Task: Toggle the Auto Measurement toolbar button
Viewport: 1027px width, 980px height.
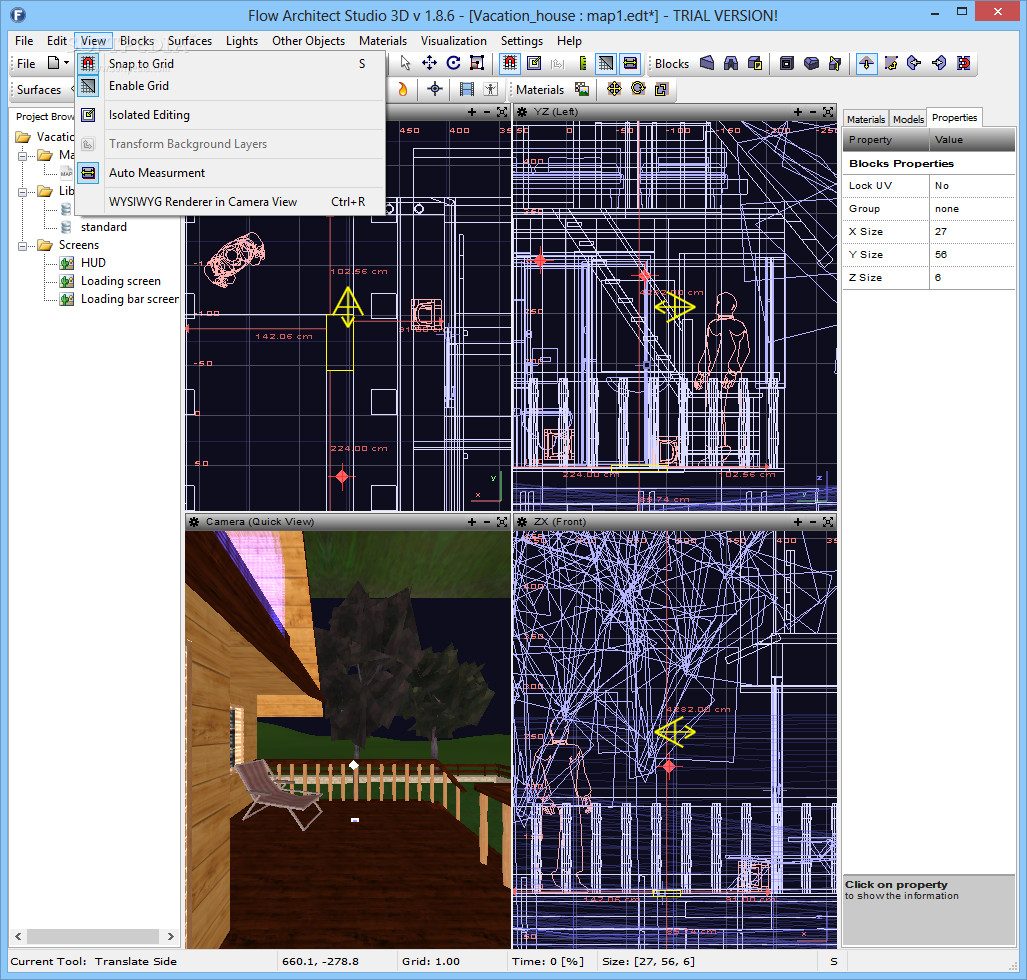Action: (630, 63)
